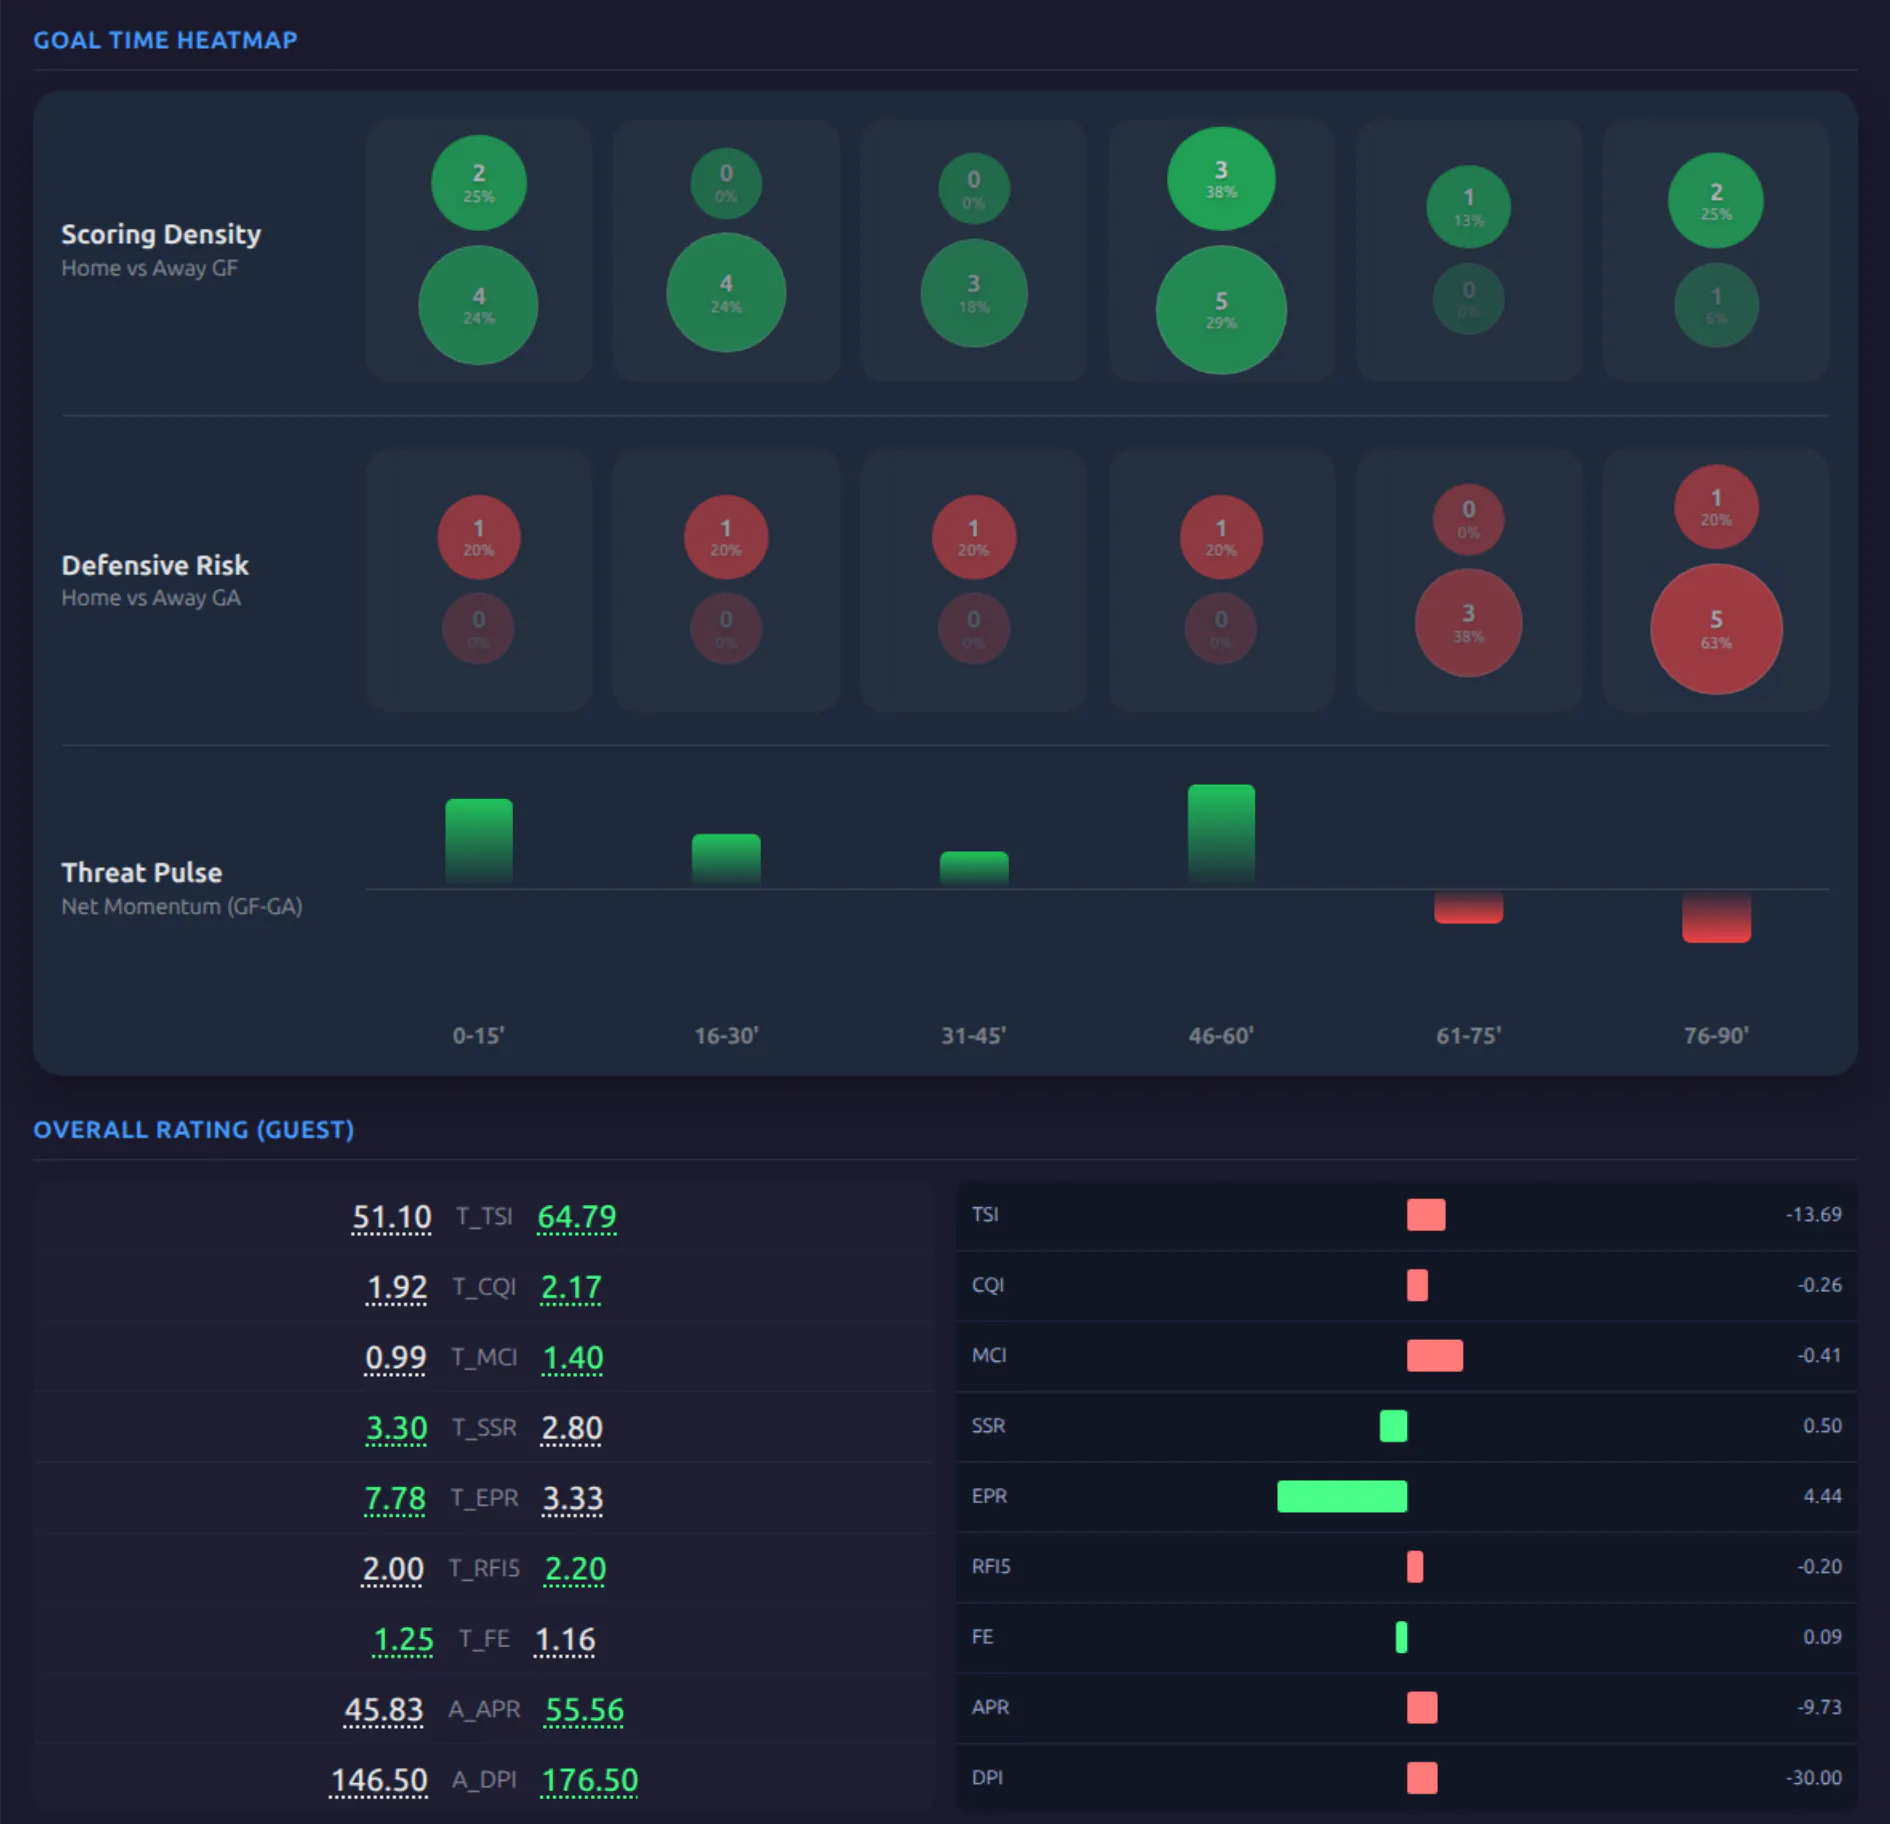Screen dimensions: 1890x1824
Task: Click the Scoring Density bubble showing 5 29%
Action: (x=1221, y=310)
